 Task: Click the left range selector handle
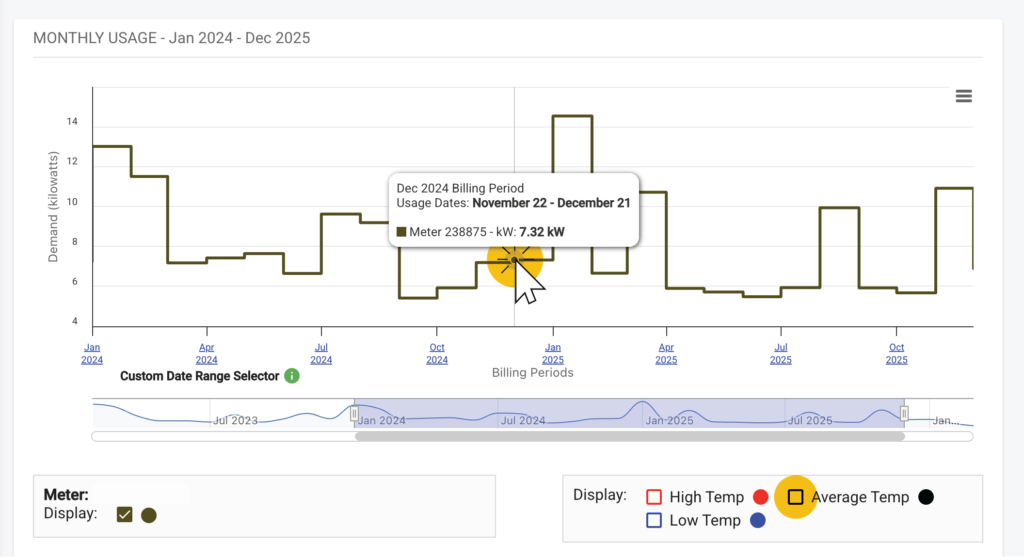pos(354,413)
